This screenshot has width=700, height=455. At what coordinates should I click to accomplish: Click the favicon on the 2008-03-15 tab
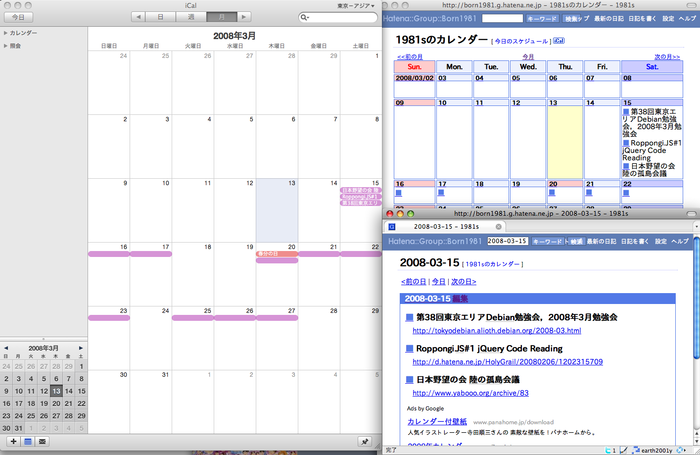click(392, 227)
